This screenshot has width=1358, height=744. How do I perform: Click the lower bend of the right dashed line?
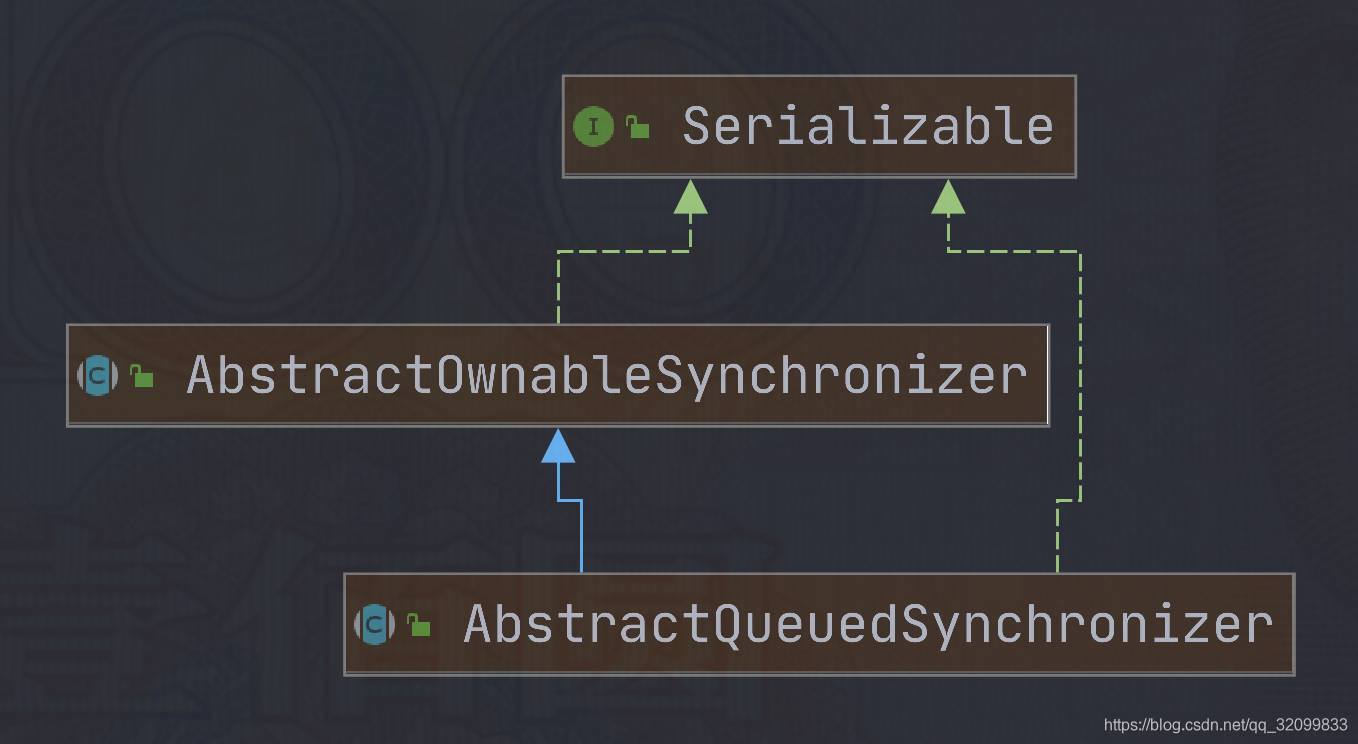(1069, 500)
